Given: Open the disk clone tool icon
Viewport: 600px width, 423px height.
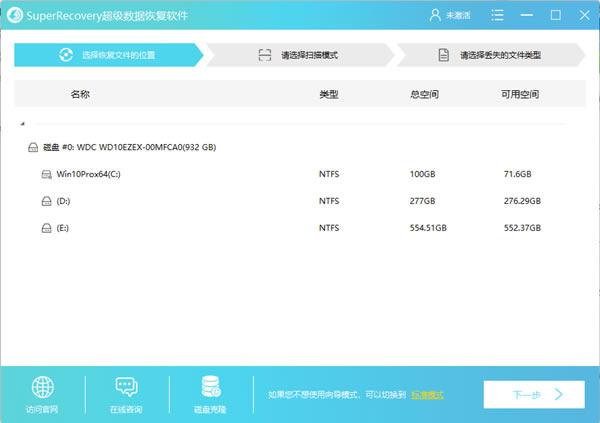Looking at the screenshot, I should coord(212,388).
